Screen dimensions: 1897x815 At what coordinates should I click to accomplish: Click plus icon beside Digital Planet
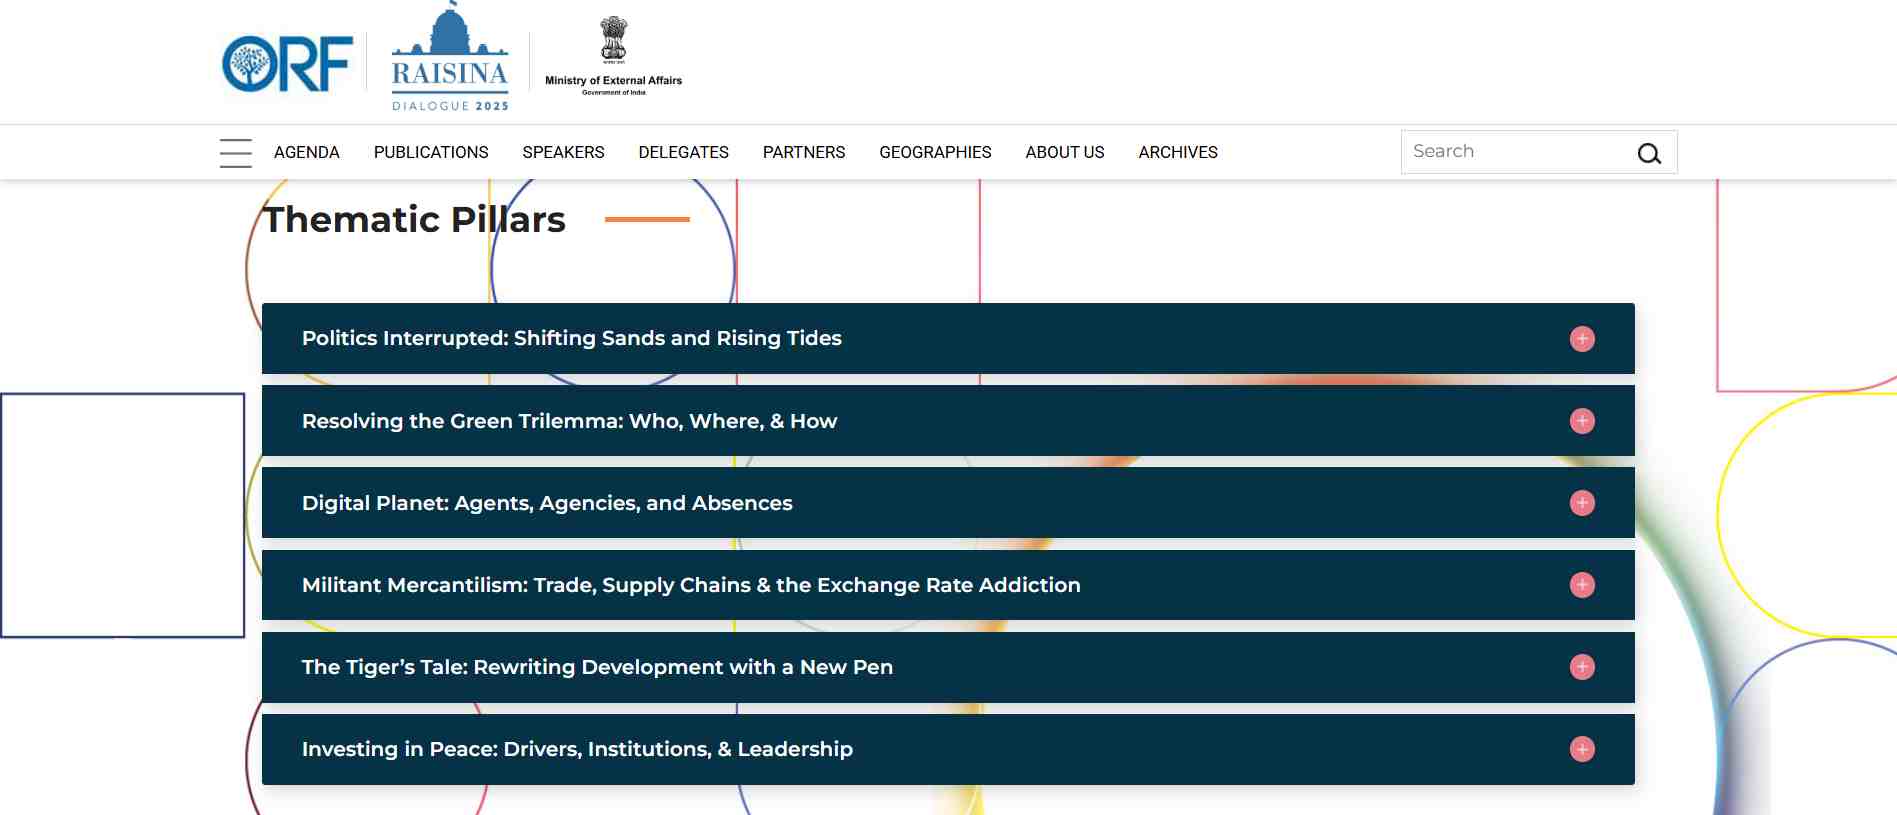click(x=1581, y=503)
